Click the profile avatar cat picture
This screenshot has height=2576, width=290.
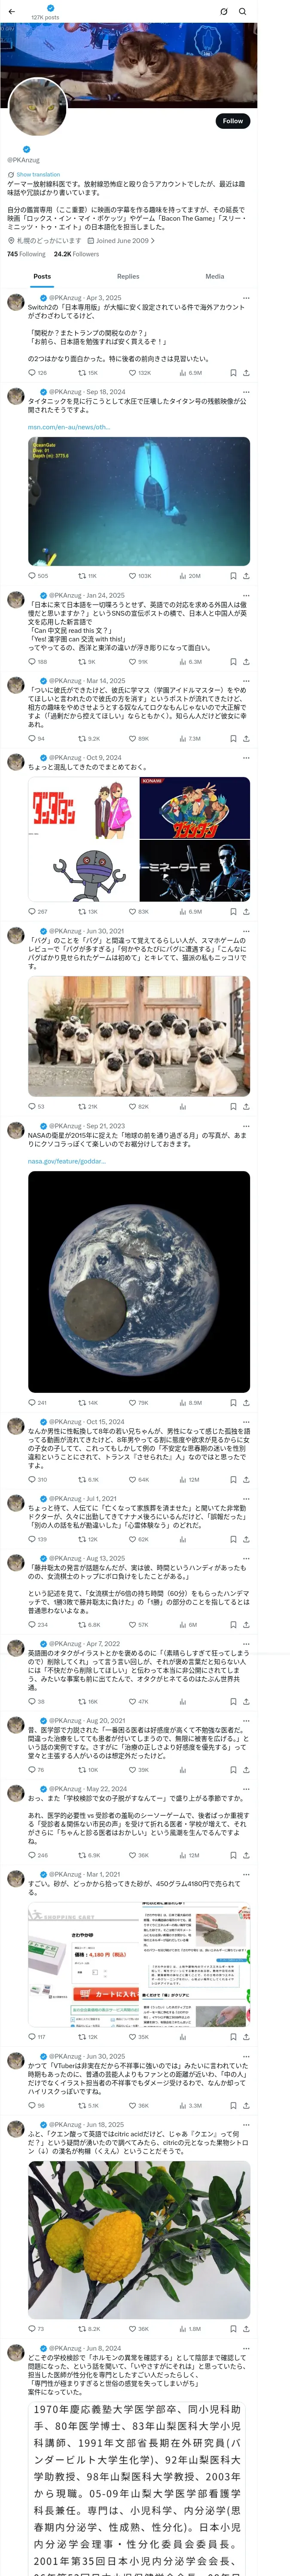[x=37, y=106]
